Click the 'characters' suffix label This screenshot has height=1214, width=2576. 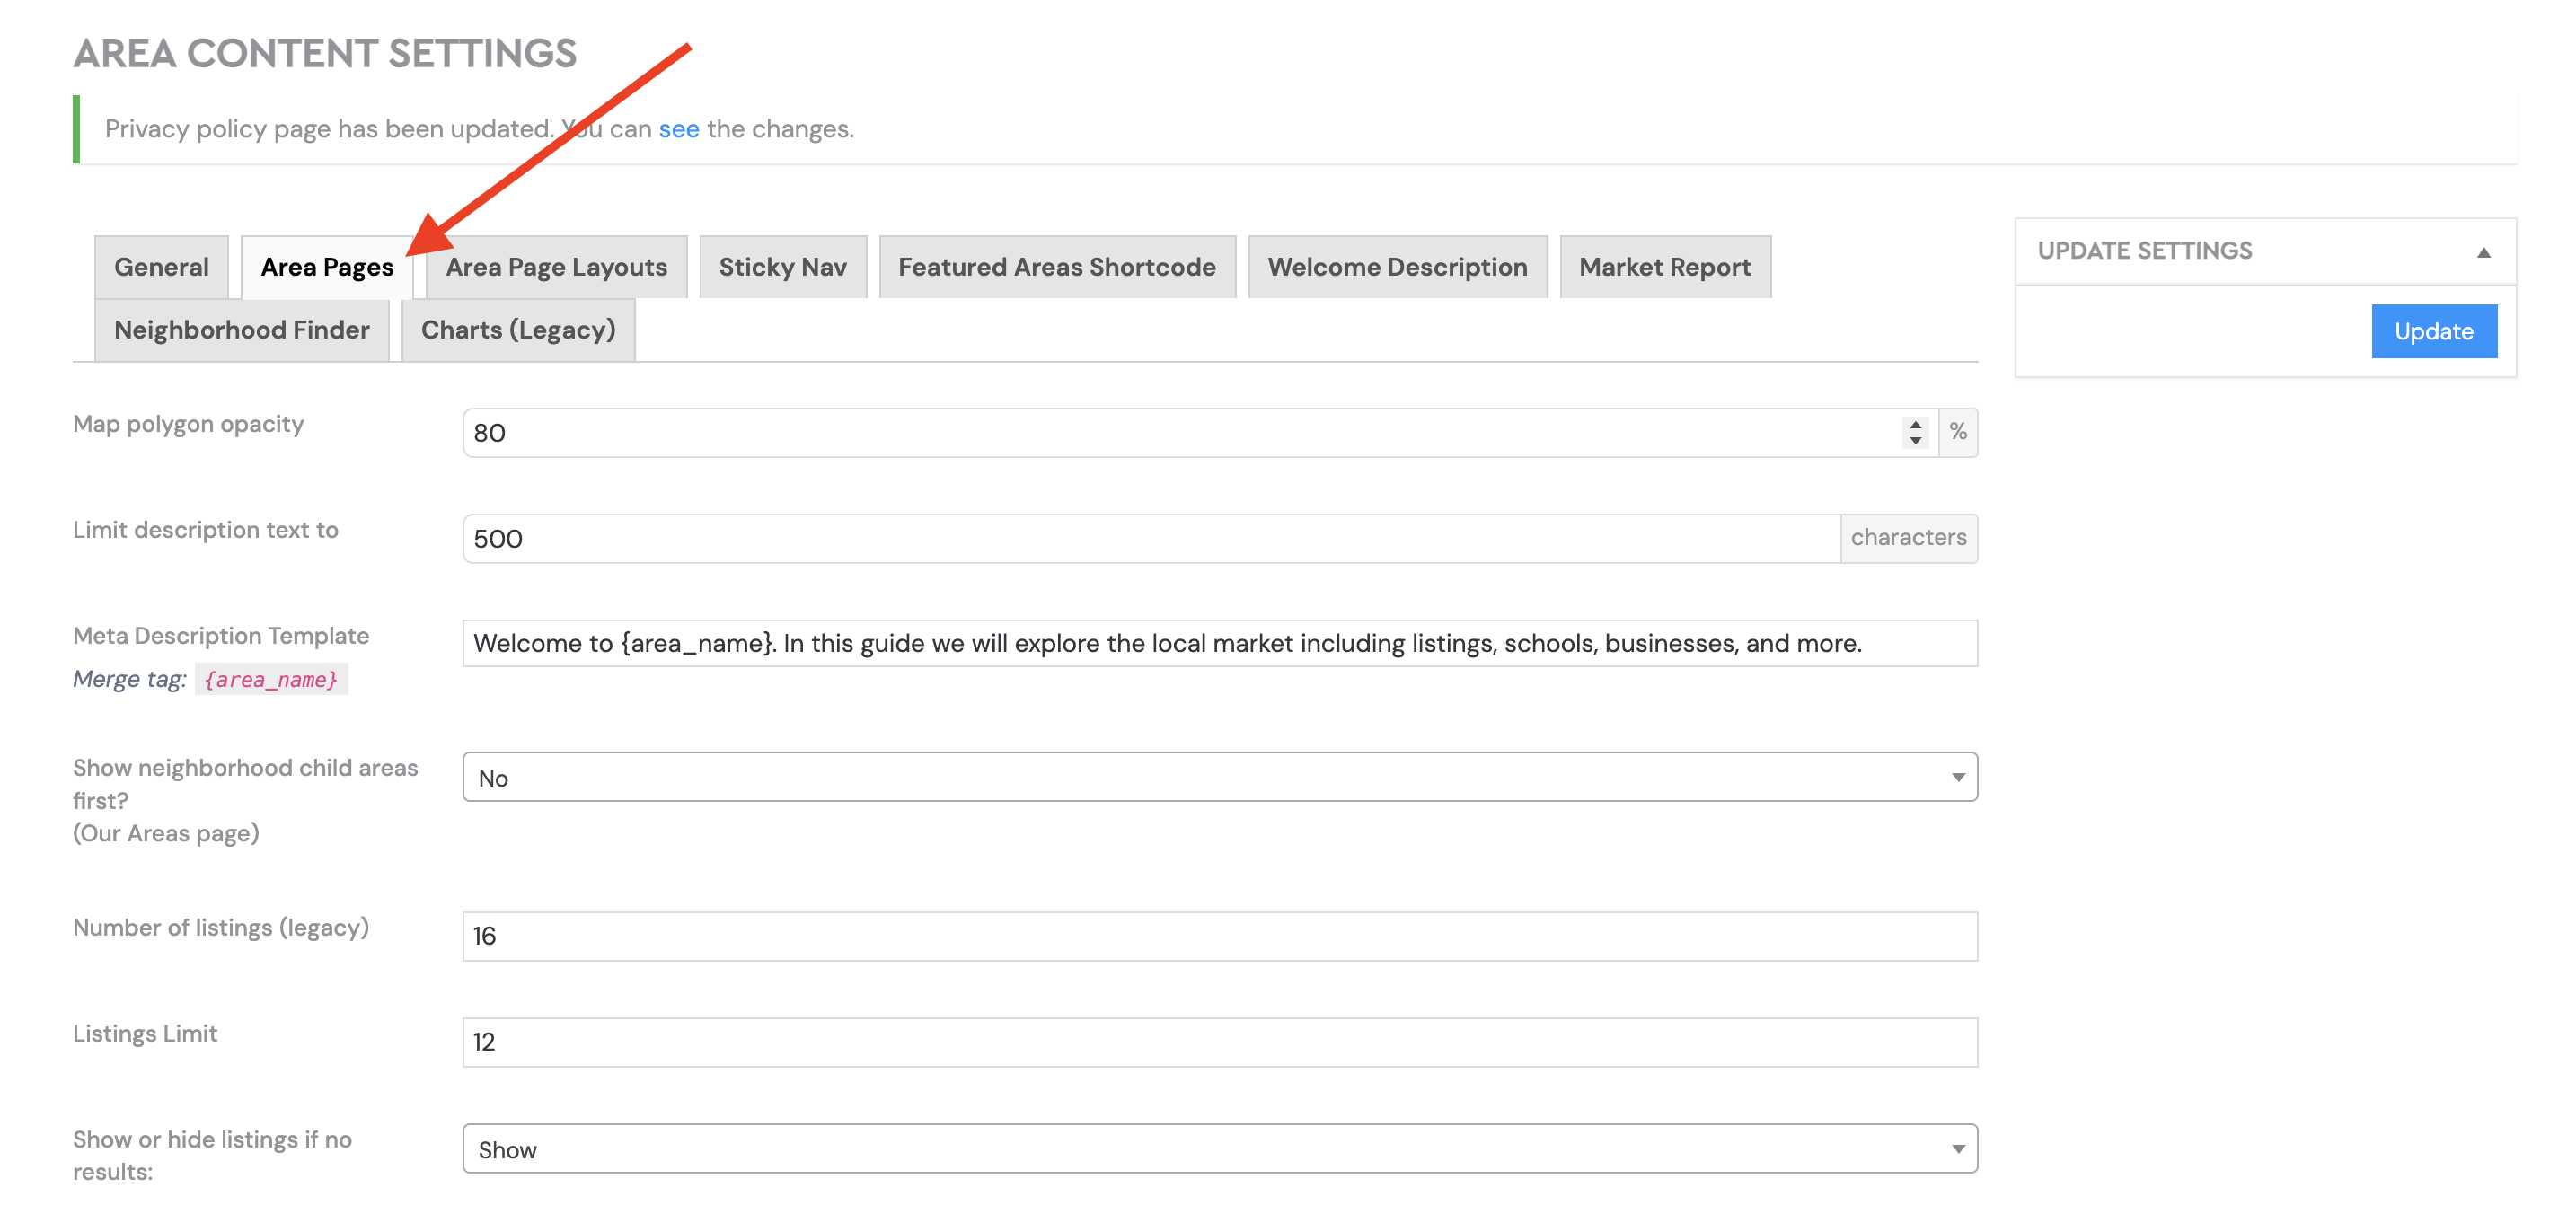pyautogui.click(x=1908, y=538)
